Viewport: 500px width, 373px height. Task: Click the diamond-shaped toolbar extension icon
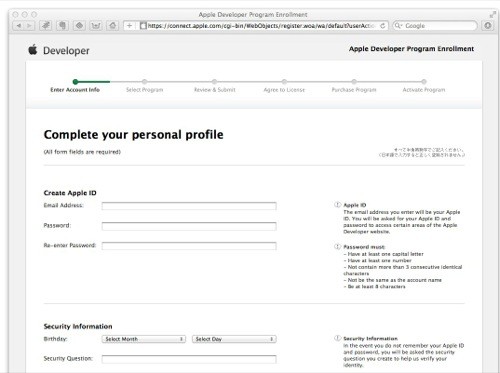(x=79, y=26)
